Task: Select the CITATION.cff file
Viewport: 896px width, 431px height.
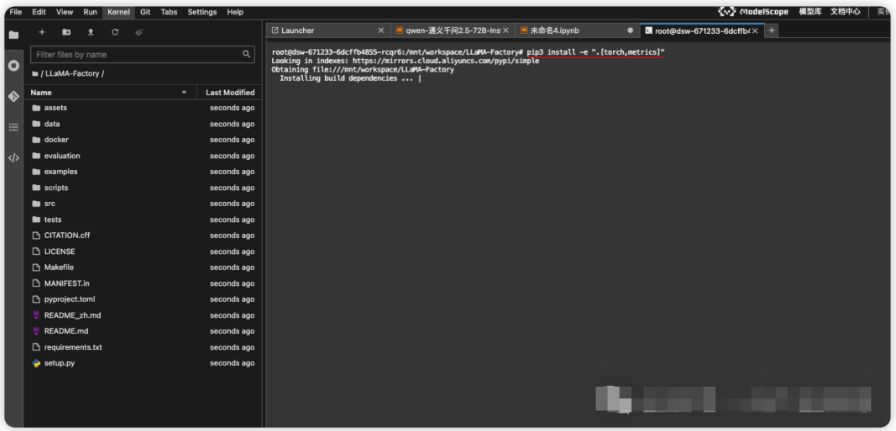Action: [143, 236]
